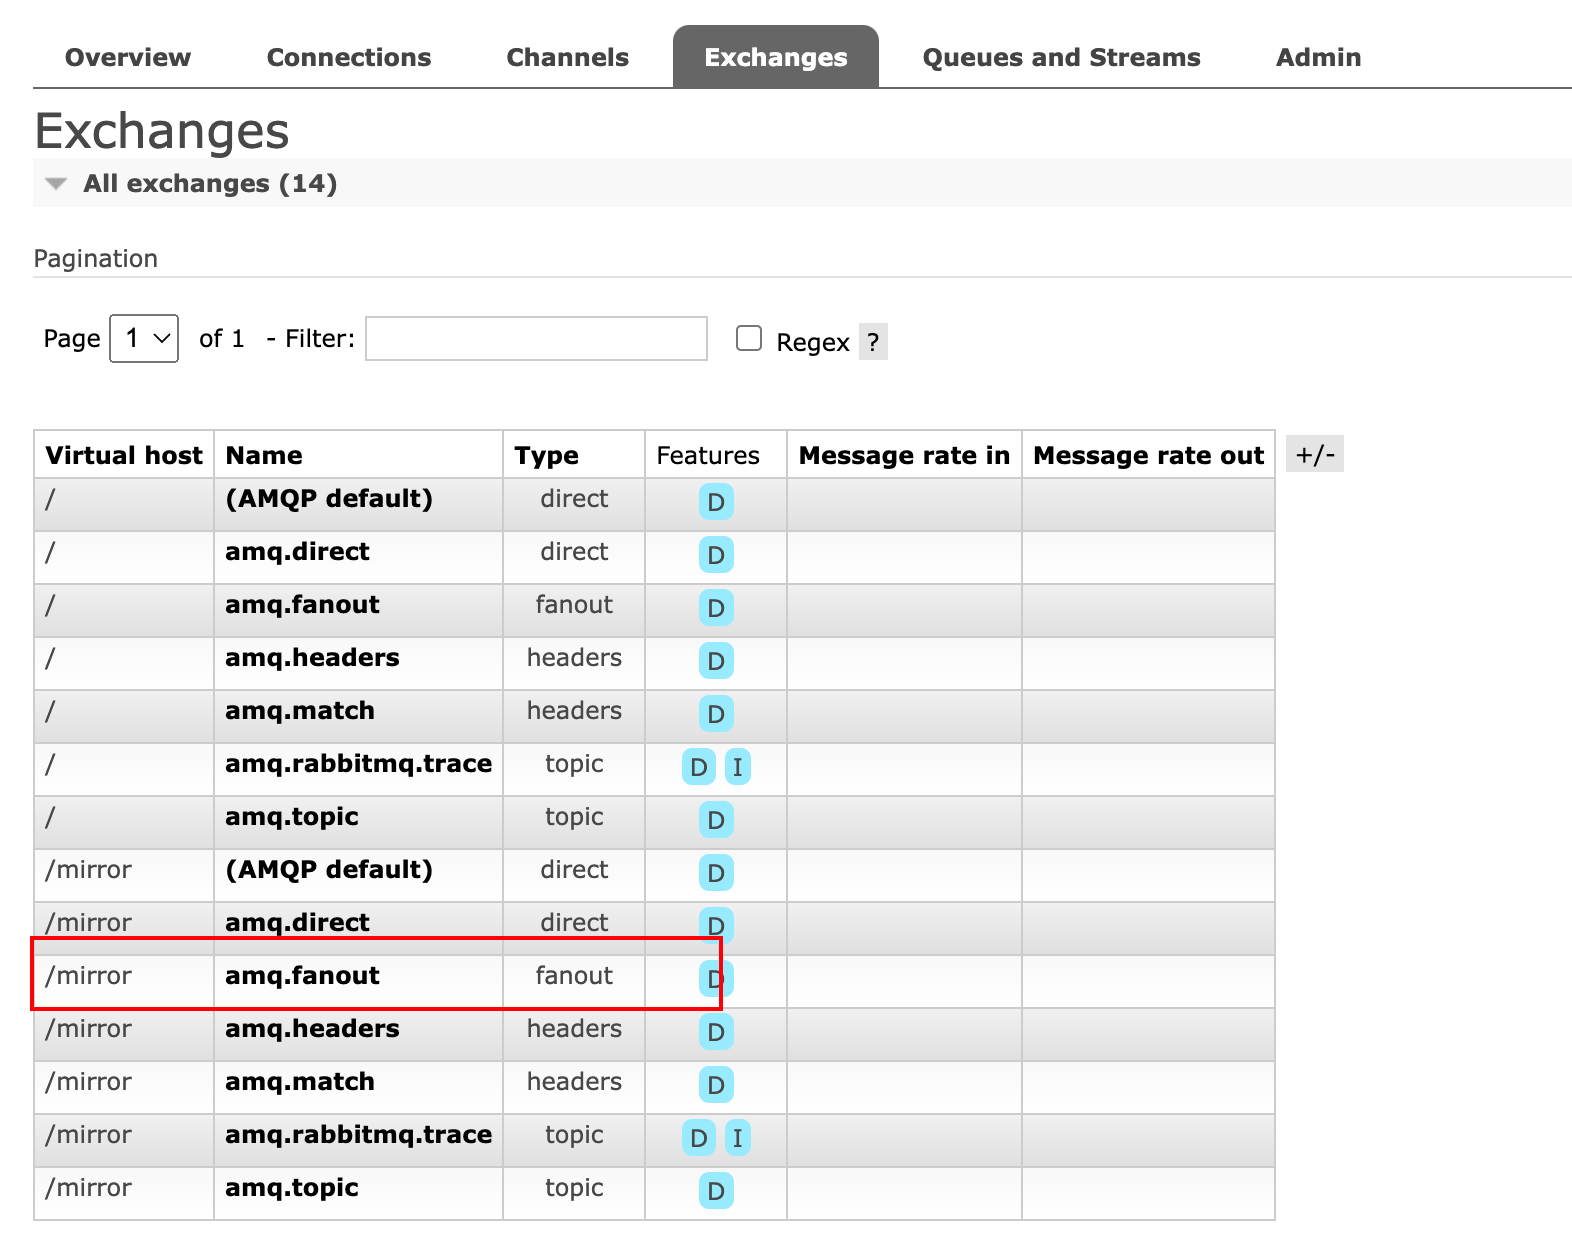This screenshot has height=1254, width=1572.
Task: Go to the Channels tab
Action: click(x=568, y=58)
